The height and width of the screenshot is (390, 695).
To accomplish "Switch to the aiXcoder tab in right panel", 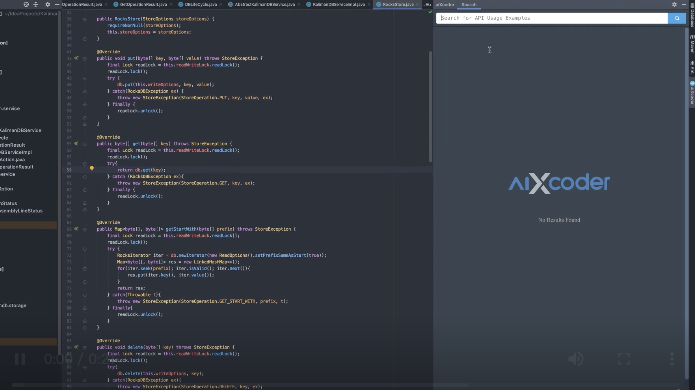I will (x=445, y=4).
